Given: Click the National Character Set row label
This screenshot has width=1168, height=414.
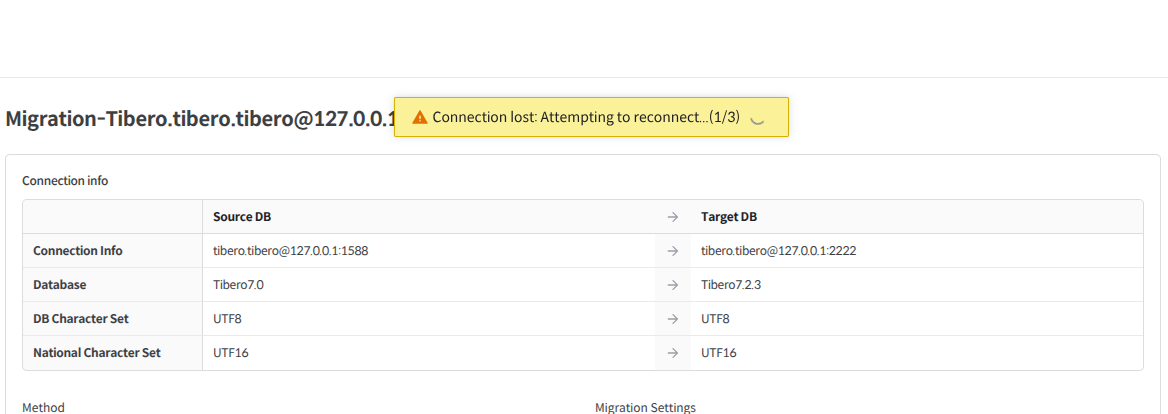Looking at the screenshot, I should (x=97, y=353).
